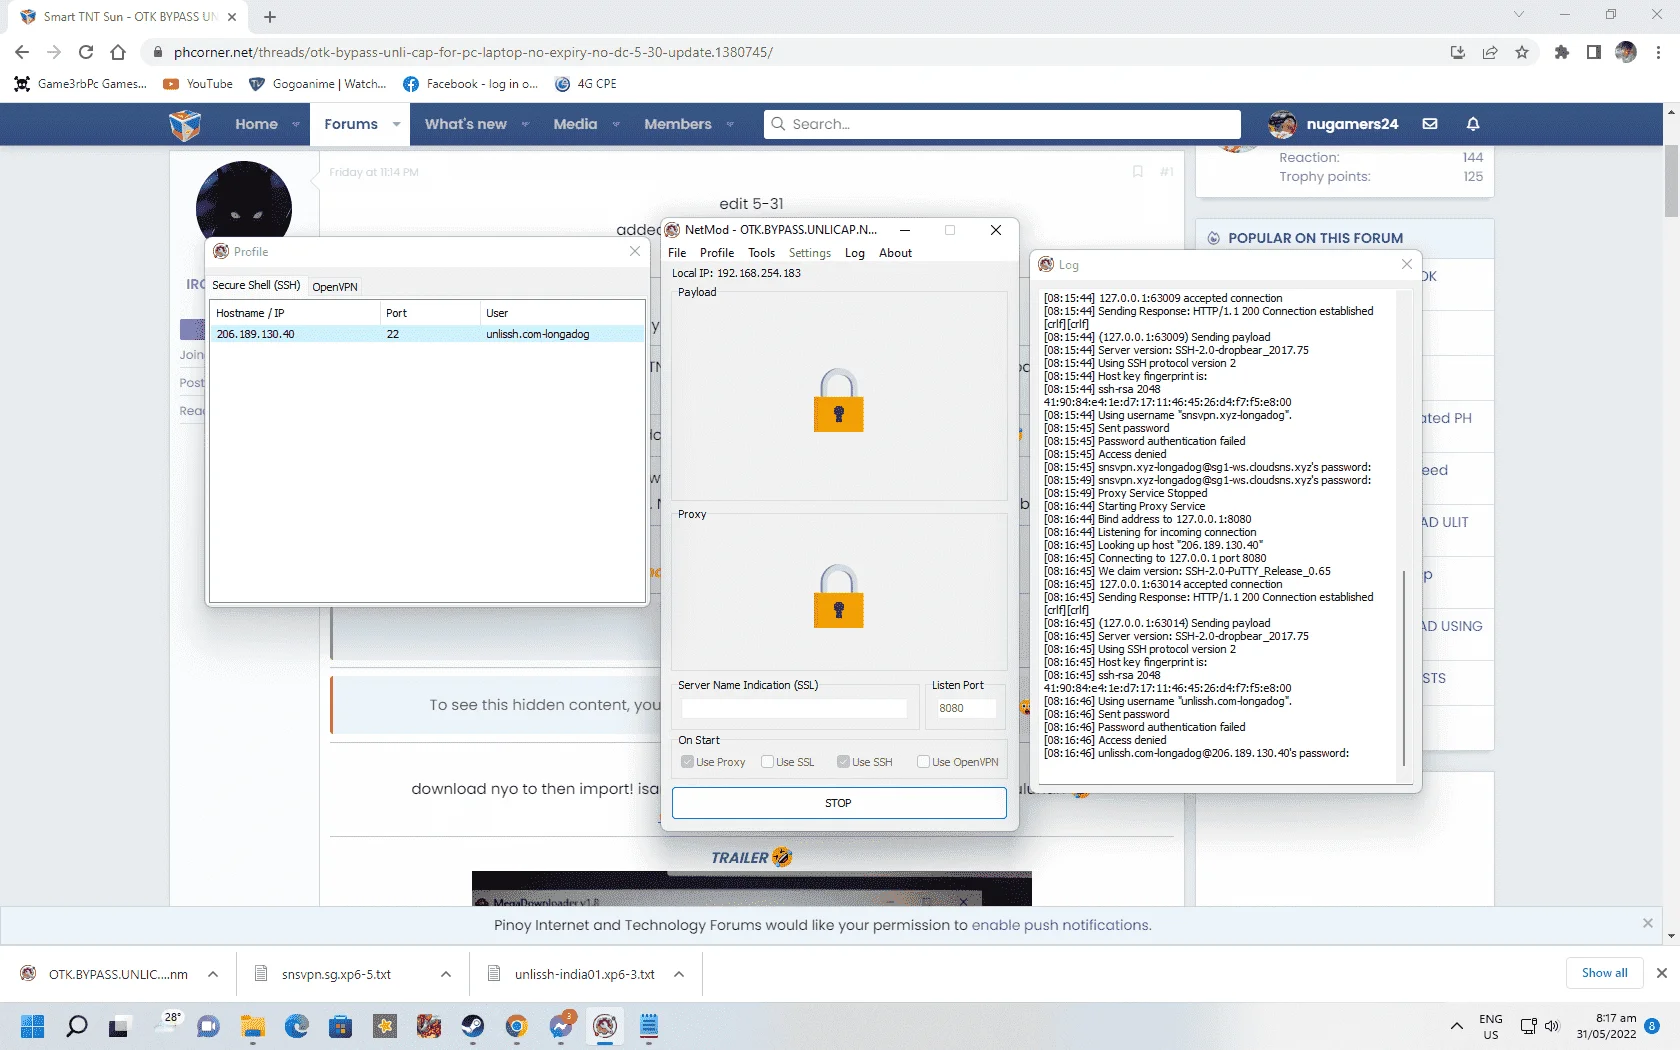Open the YouTube bookmark
Viewport: 1680px width, 1050px height.
click(x=198, y=84)
